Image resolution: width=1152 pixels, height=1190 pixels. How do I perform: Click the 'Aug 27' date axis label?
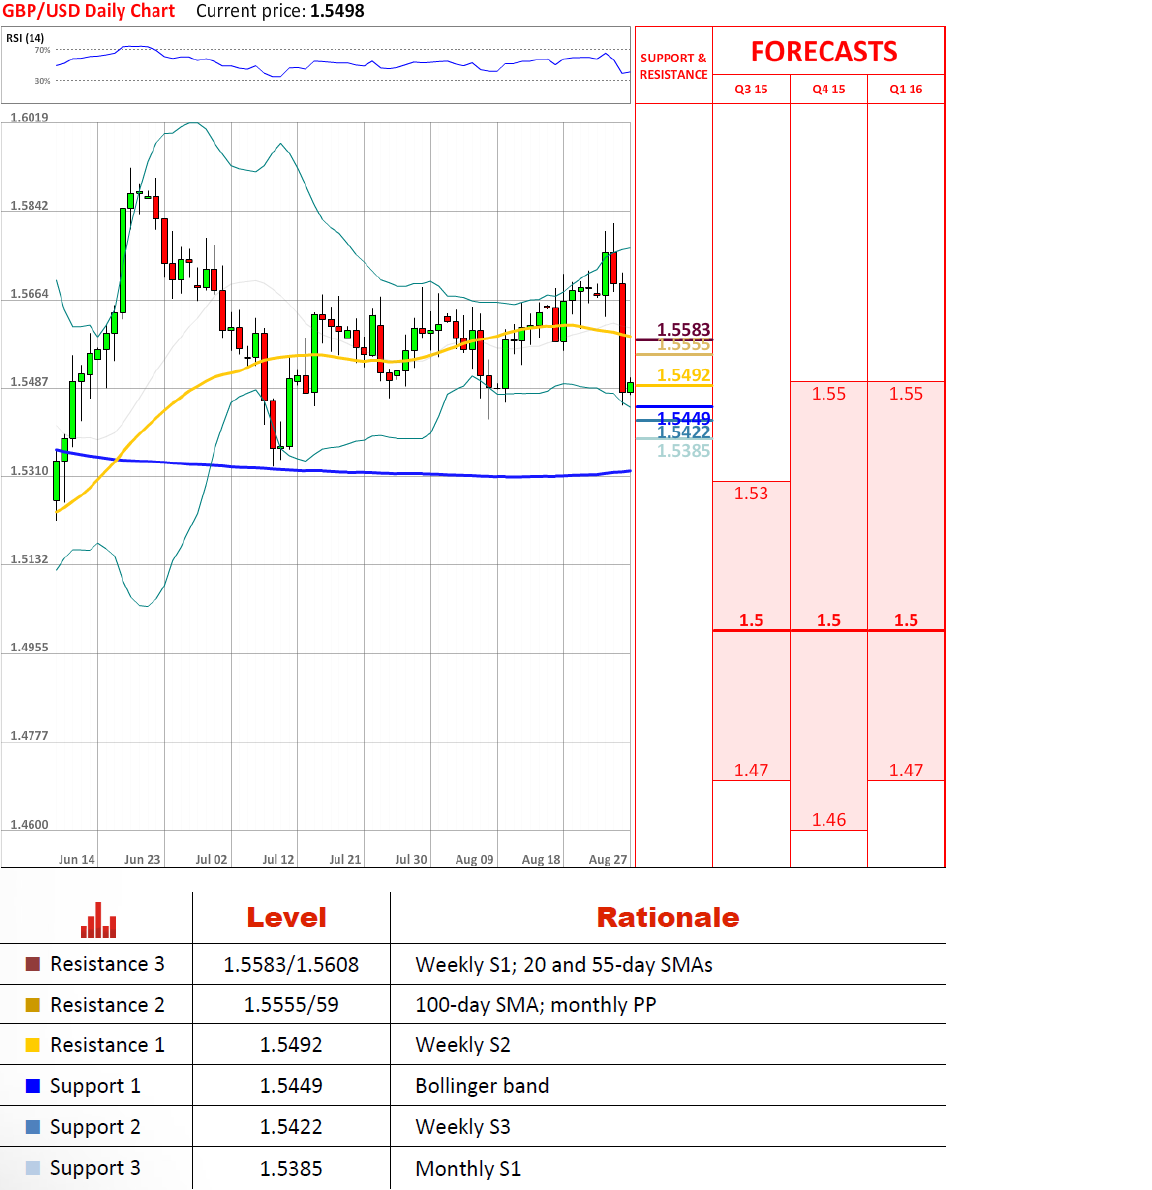coord(608,859)
